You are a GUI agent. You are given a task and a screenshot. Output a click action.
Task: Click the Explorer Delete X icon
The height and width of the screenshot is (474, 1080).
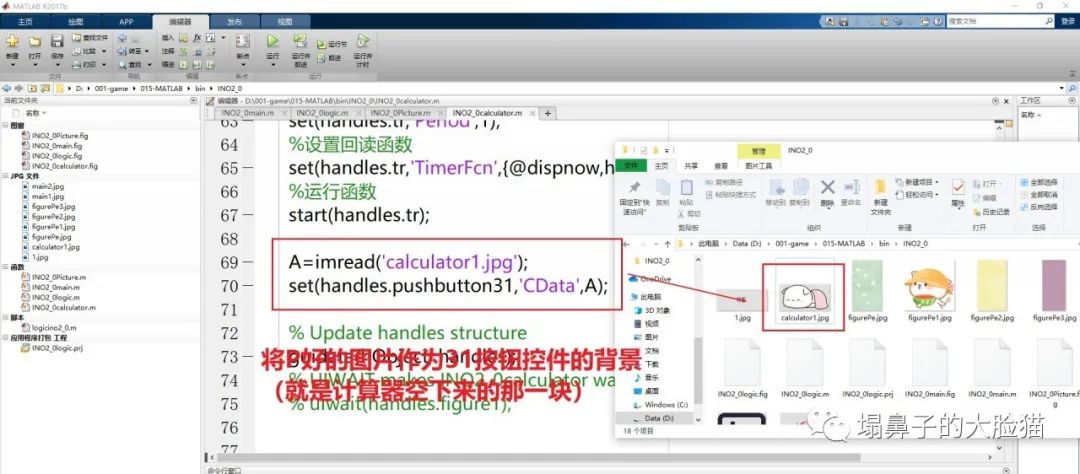pyautogui.click(x=828, y=187)
